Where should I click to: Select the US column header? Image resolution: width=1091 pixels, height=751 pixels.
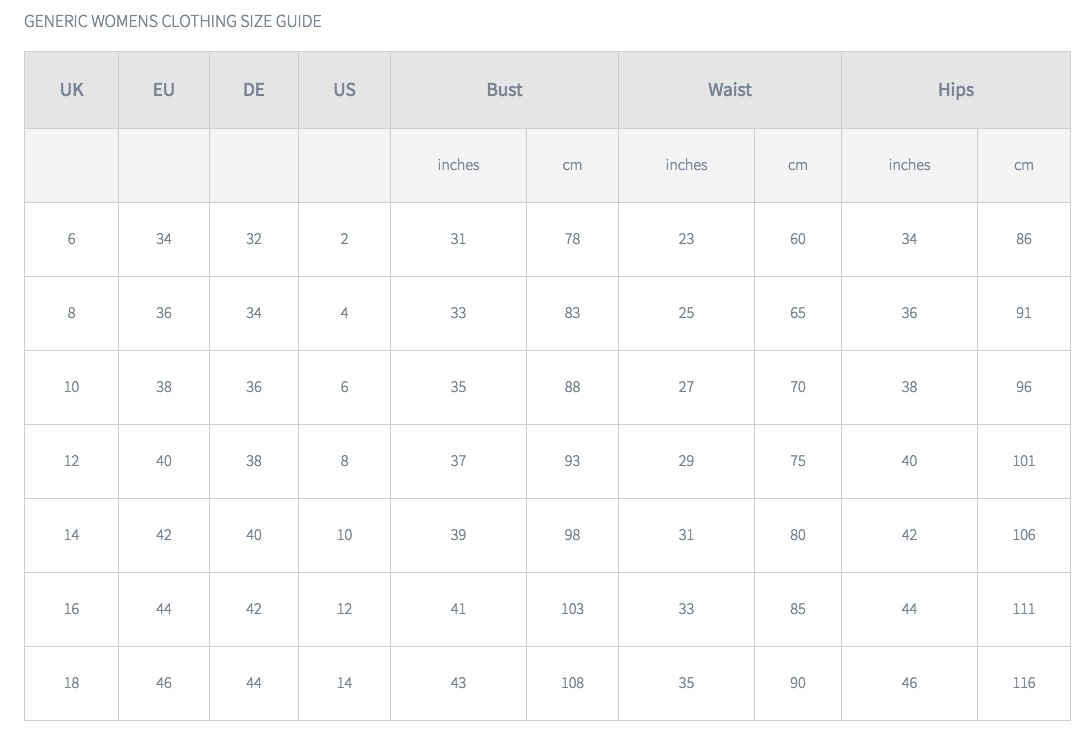click(x=344, y=90)
